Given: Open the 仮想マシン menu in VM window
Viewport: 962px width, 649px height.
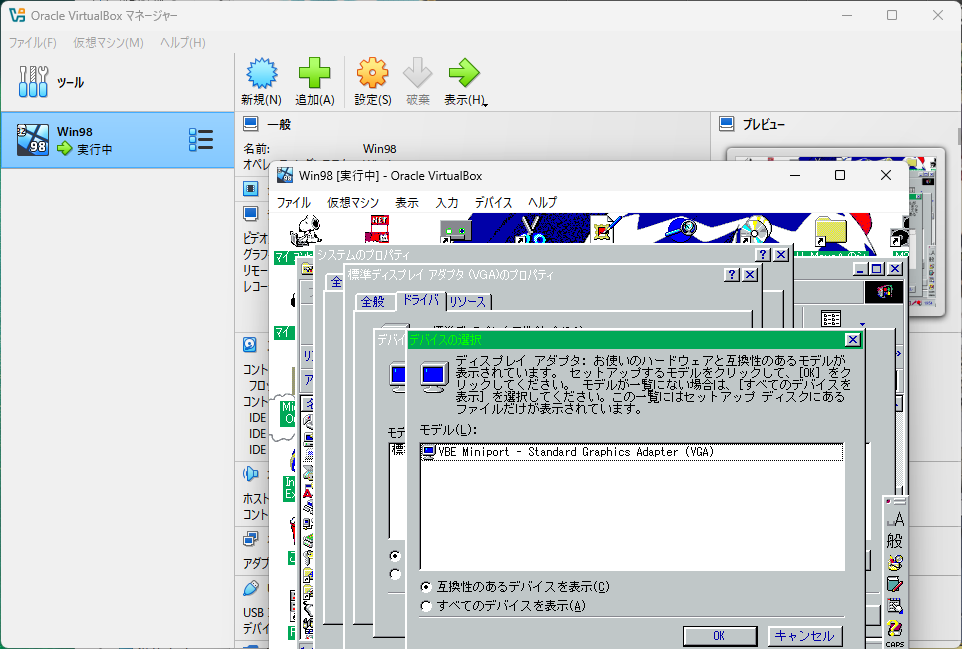Looking at the screenshot, I should click(x=353, y=202).
